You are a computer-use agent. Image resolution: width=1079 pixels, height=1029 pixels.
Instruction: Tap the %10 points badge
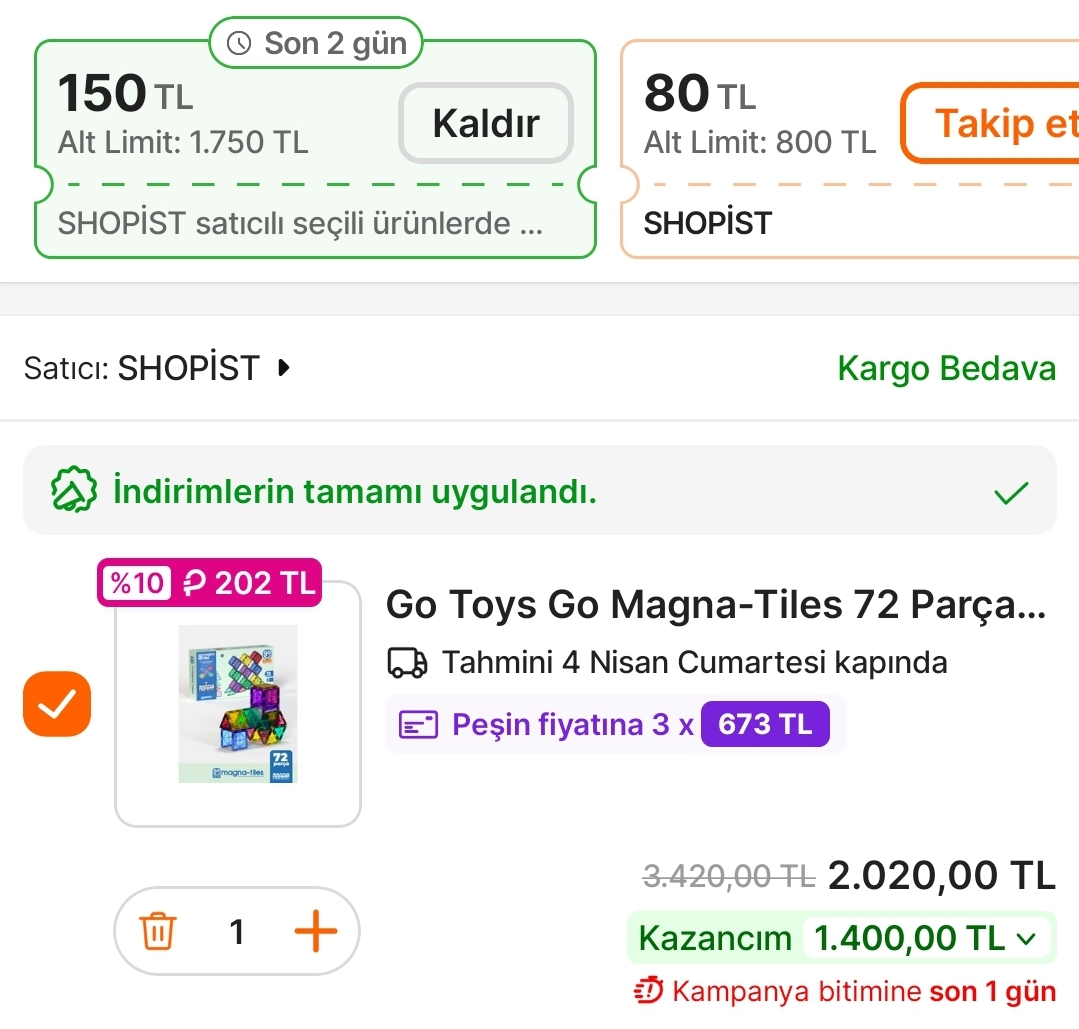pos(136,583)
